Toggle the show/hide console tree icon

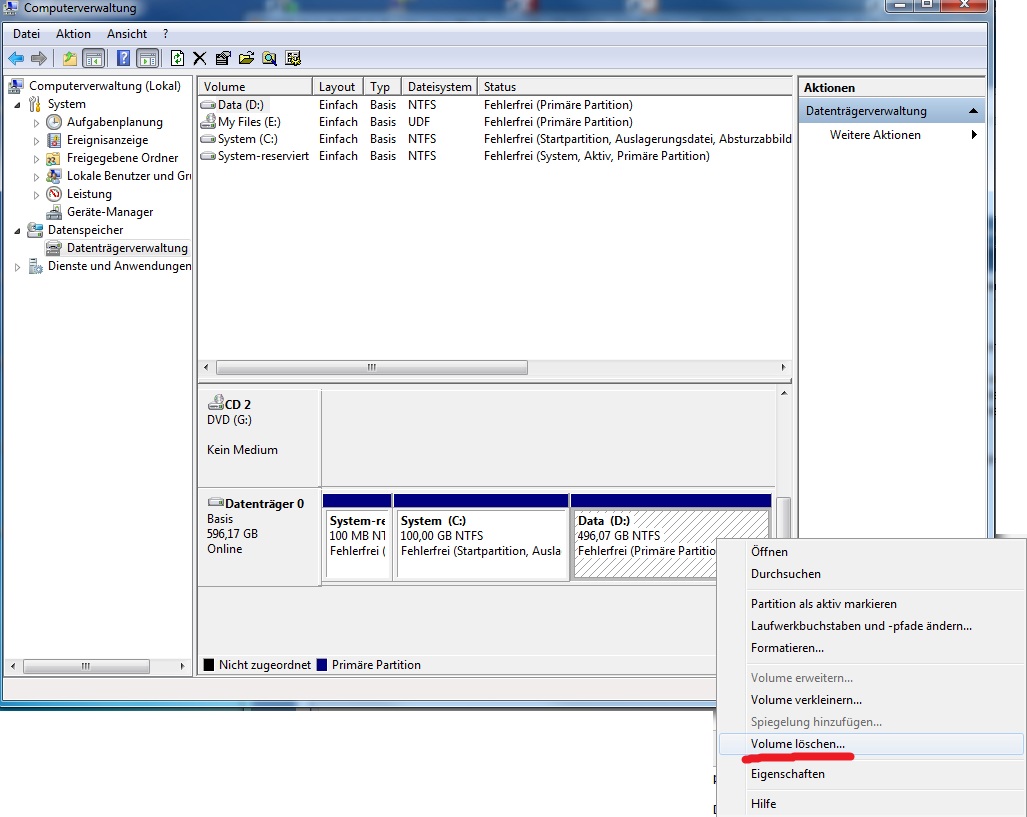coord(94,59)
